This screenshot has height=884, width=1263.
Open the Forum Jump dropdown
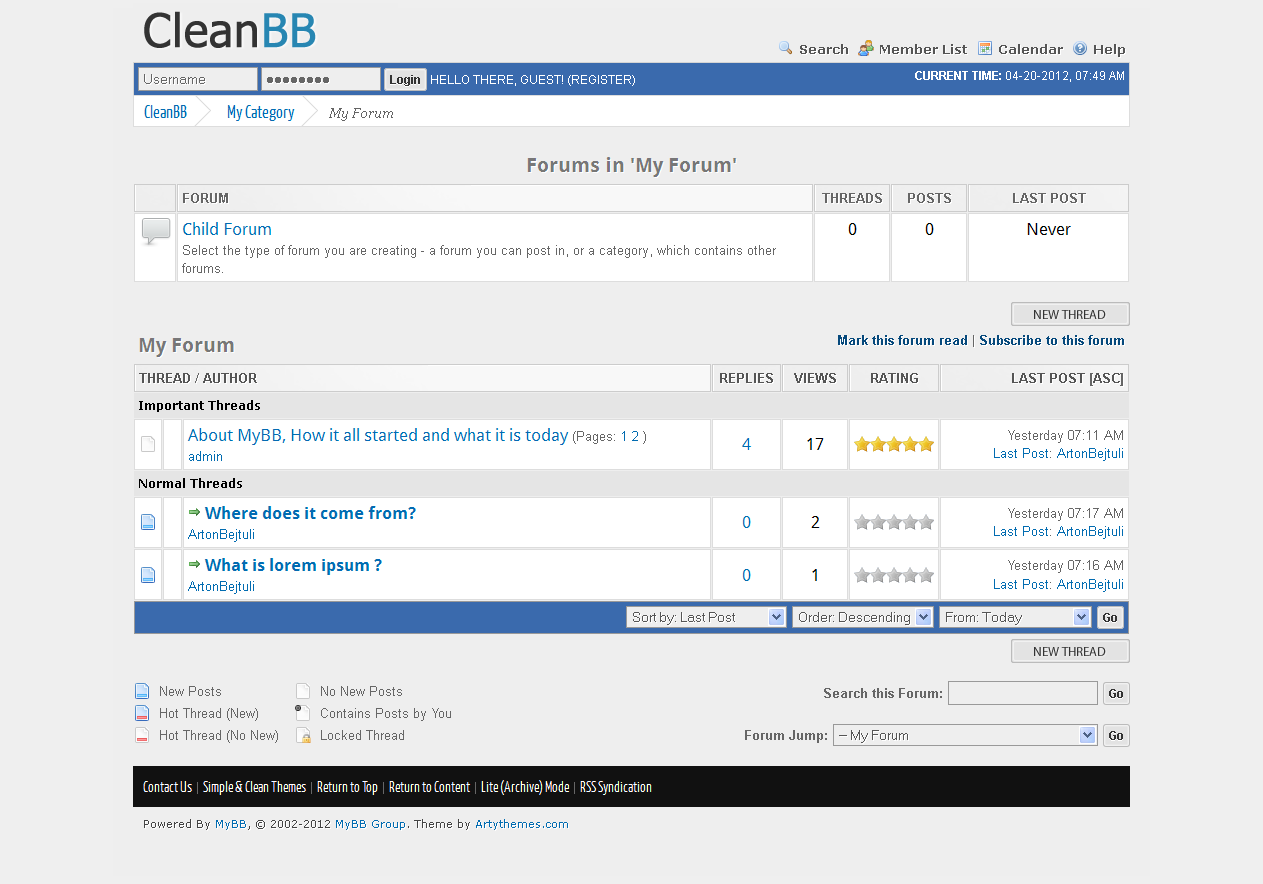964,735
